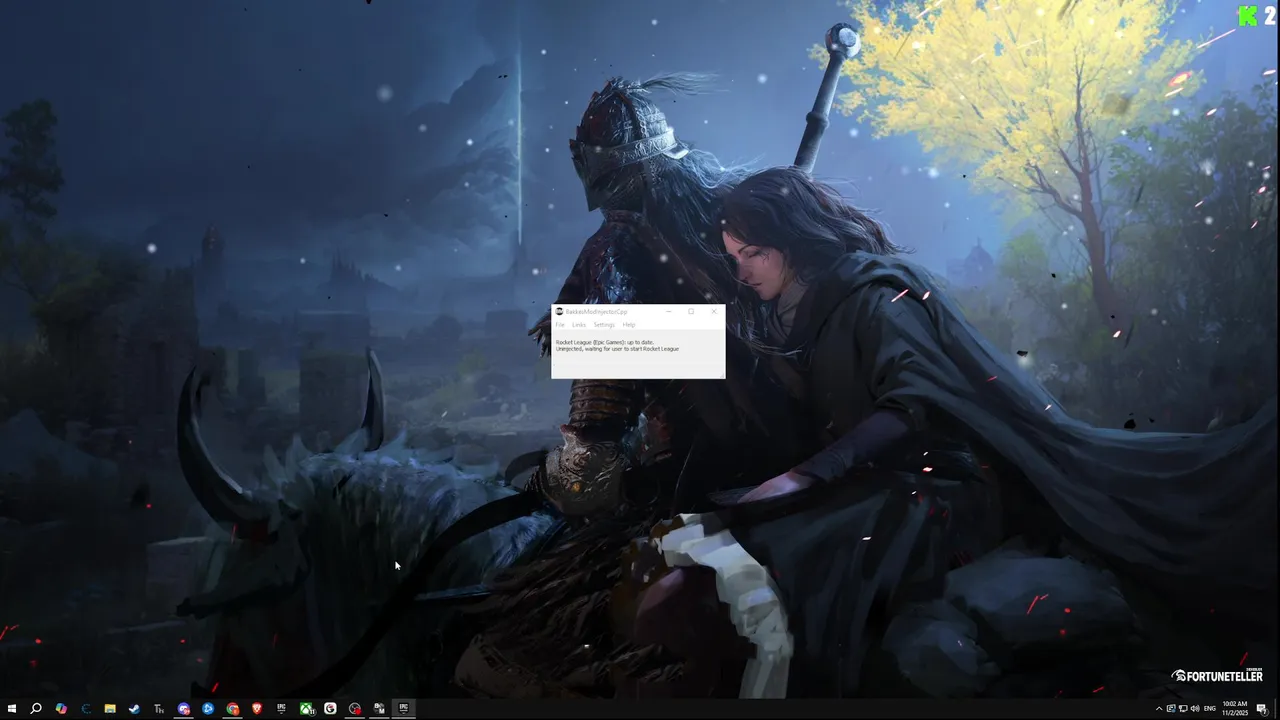This screenshot has width=1280, height=720.
Task: Open the Links menu in BakkesModInjectorCpp
Action: coord(579,325)
